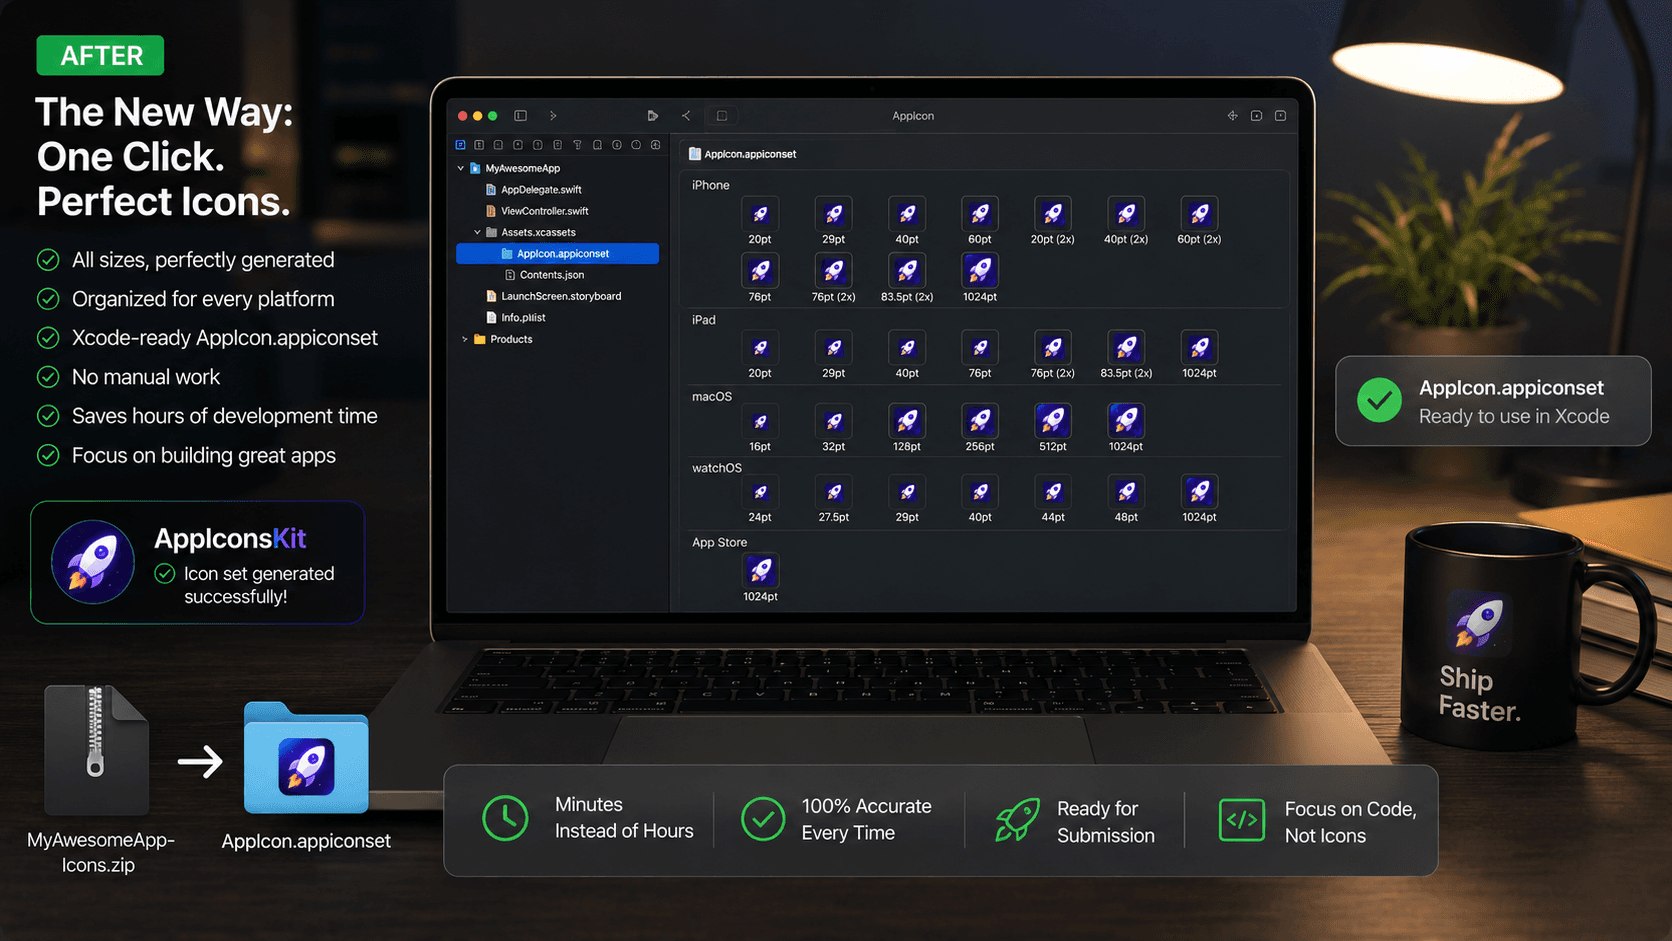Image resolution: width=1672 pixels, height=941 pixels.
Task: Select the iPhone 40pt (2x) icon
Action: 1126,214
